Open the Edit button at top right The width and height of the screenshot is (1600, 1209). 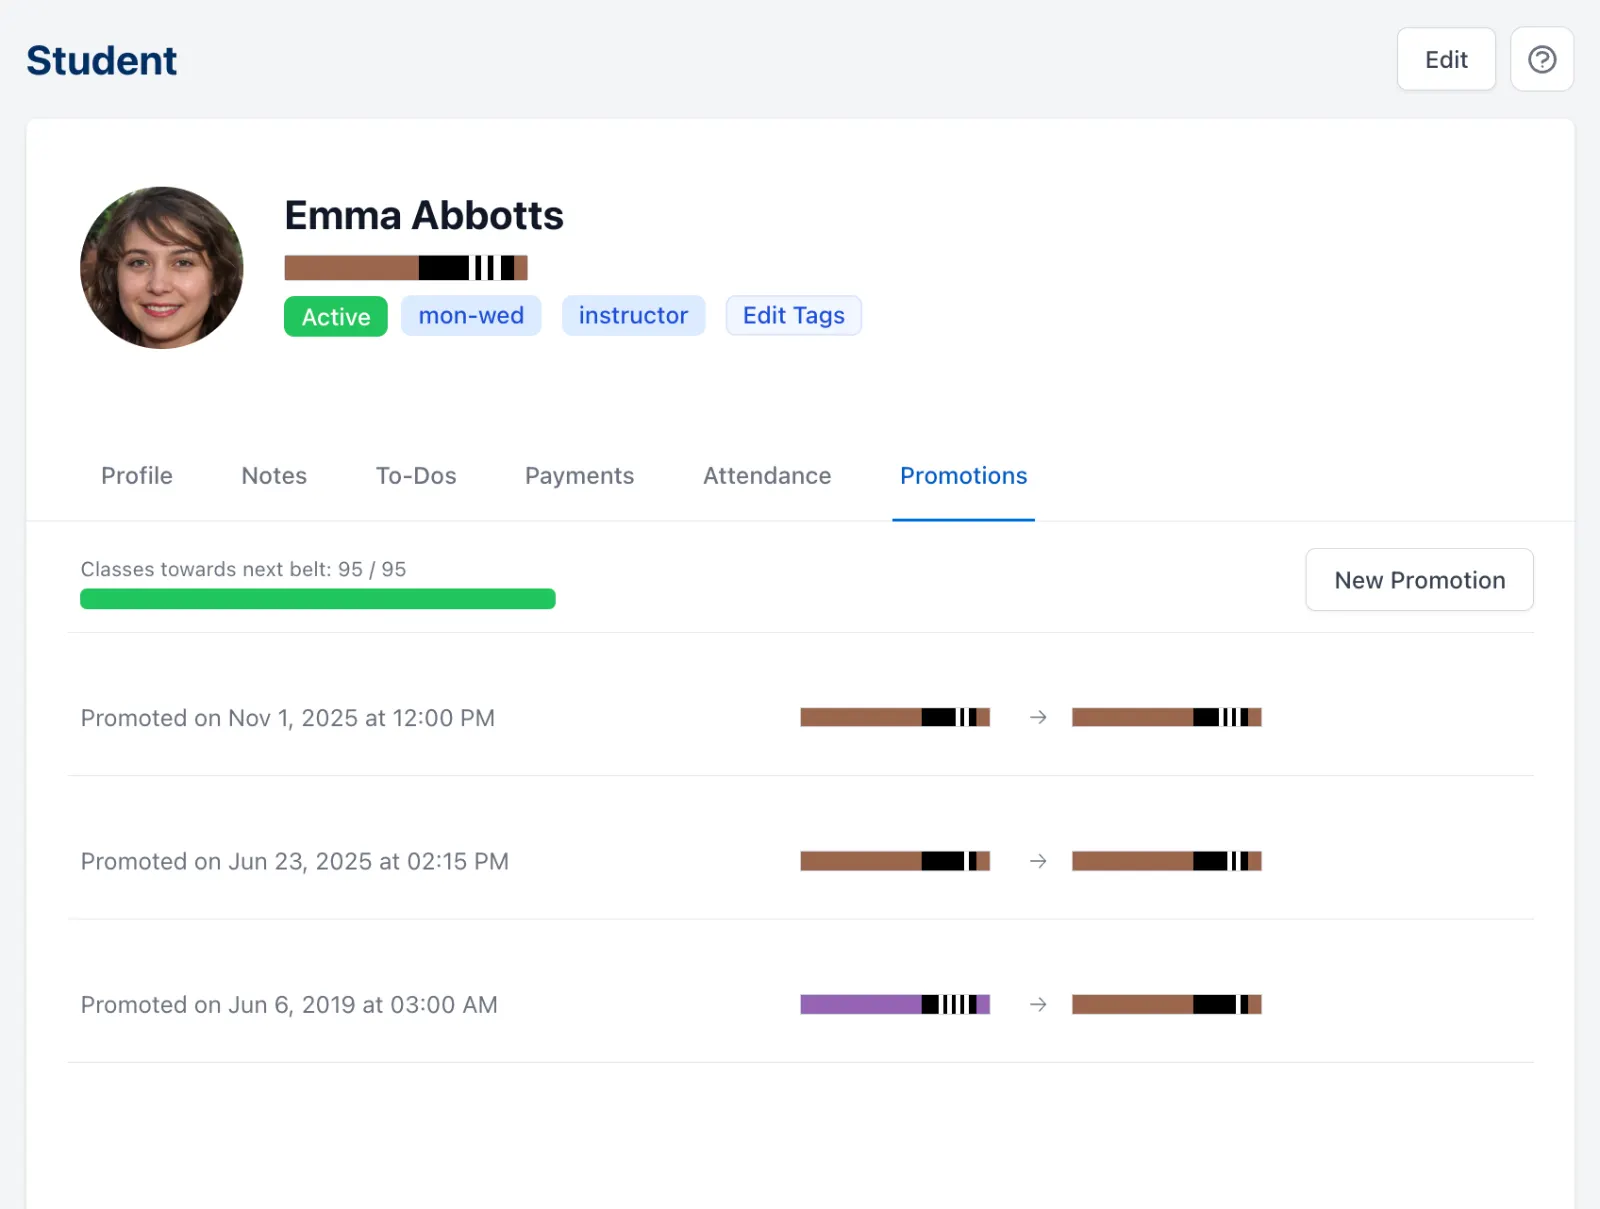pyautogui.click(x=1445, y=60)
